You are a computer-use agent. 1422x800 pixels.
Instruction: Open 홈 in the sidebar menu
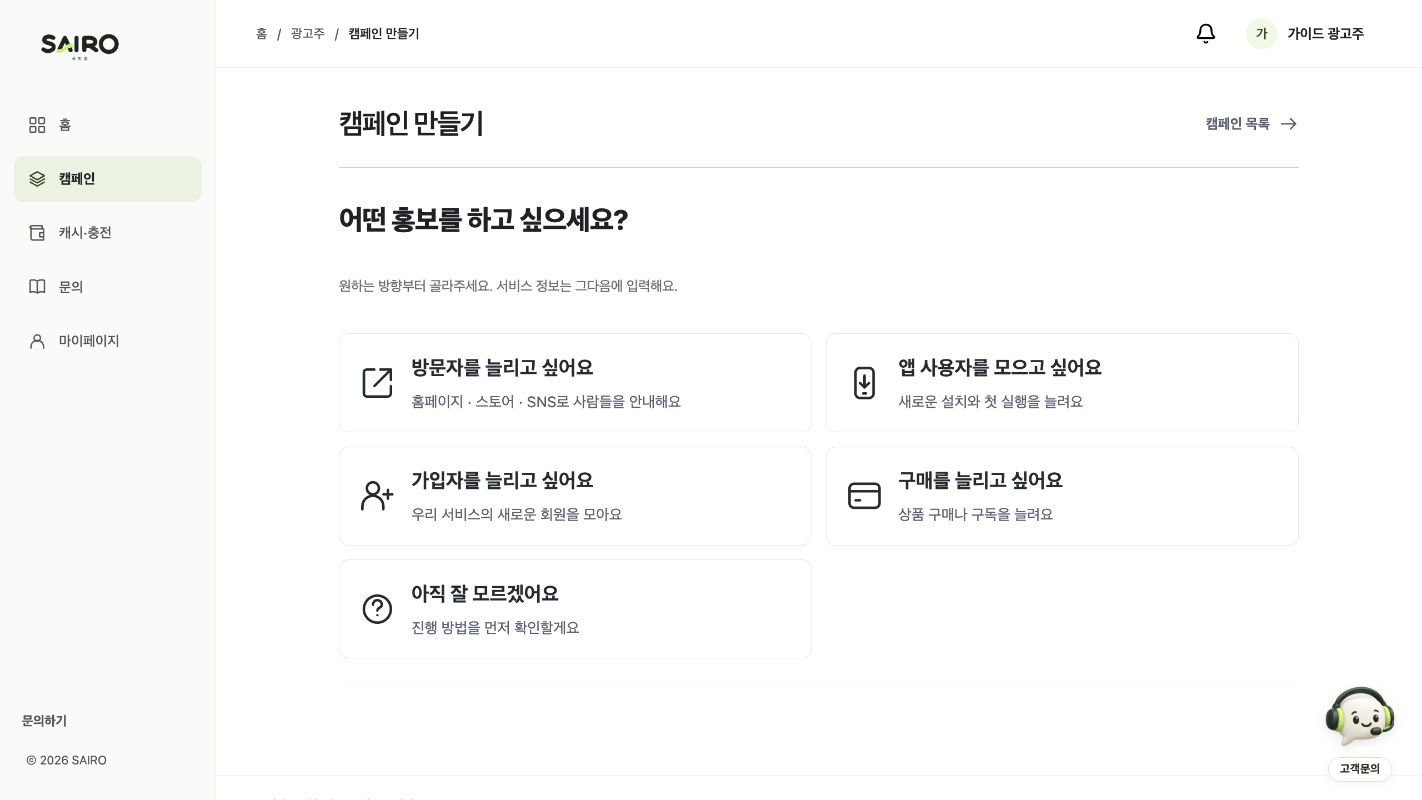click(x=108, y=125)
